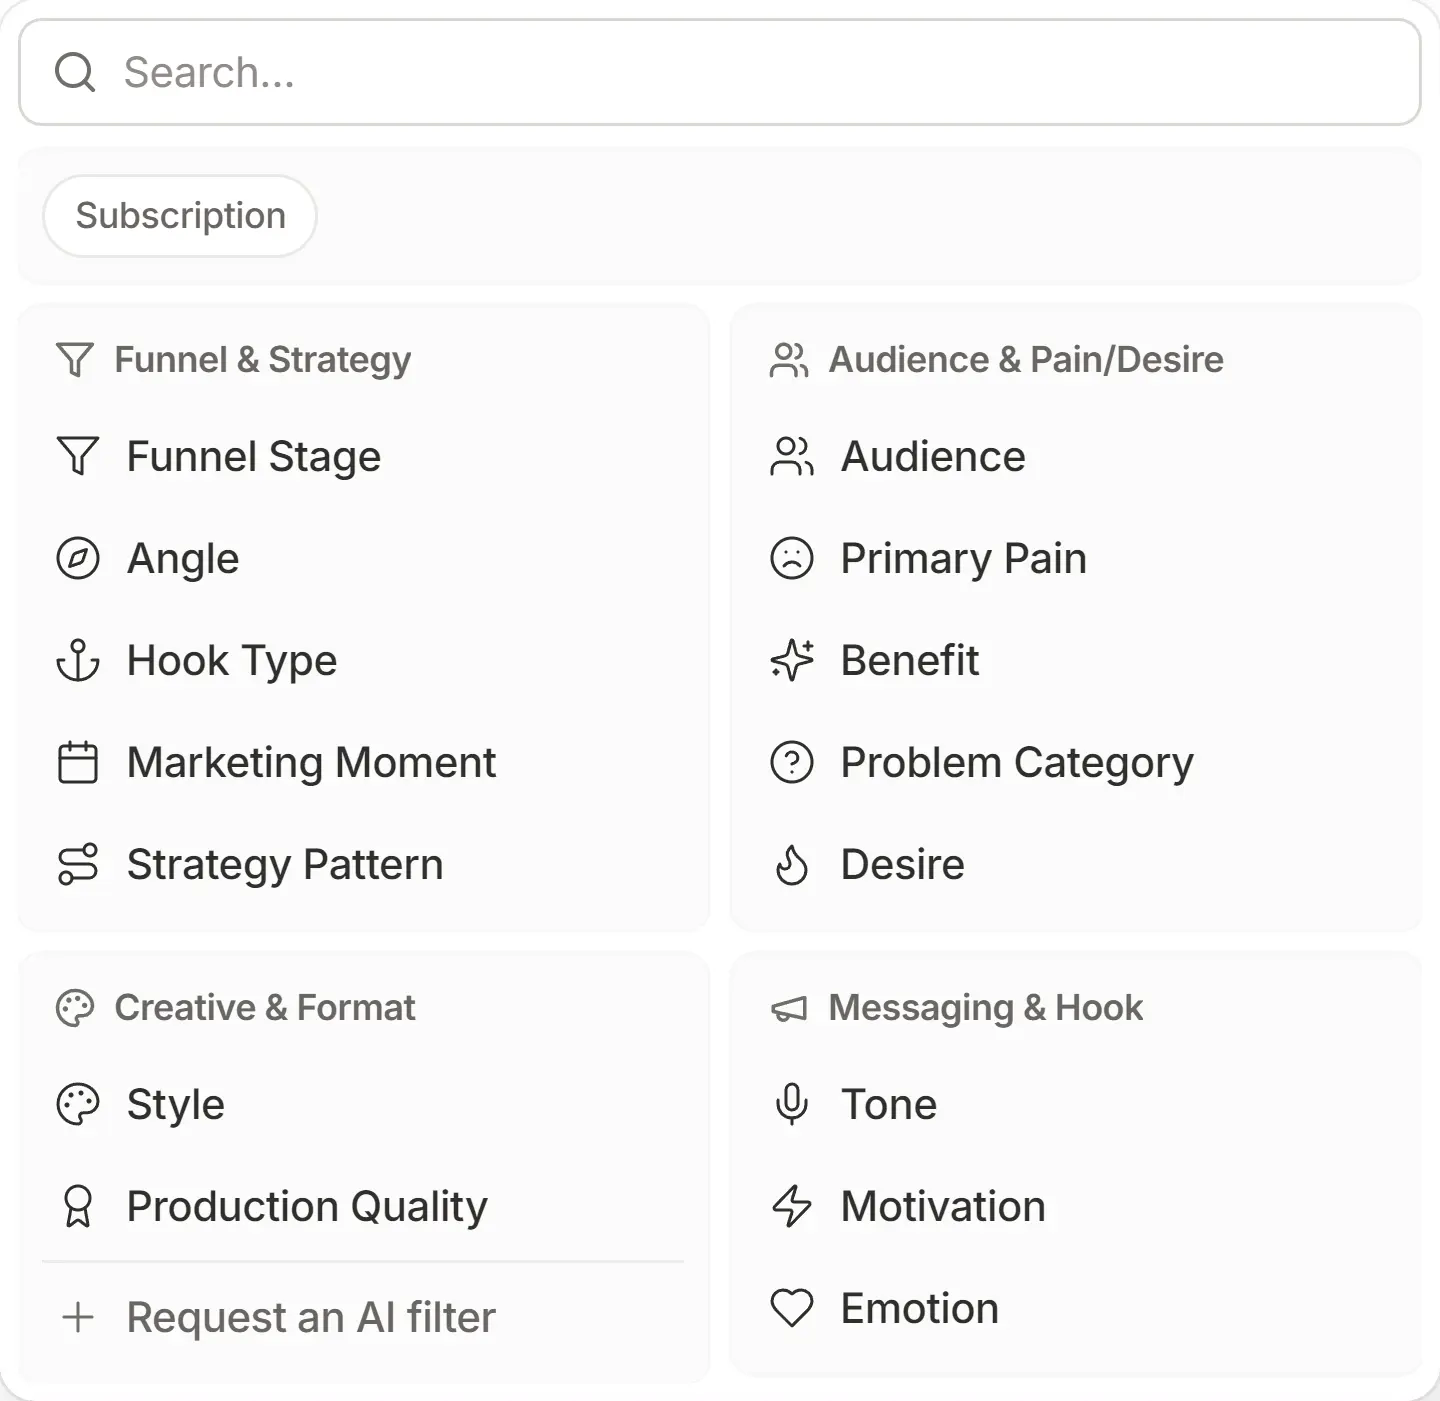Click the plus icon for requesting a filter

point(78,1317)
